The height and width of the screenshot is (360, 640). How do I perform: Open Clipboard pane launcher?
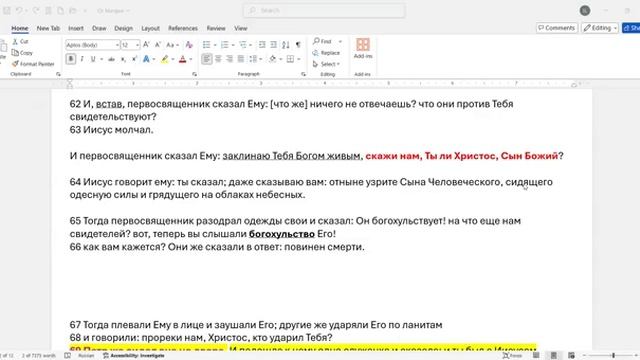pos(58,74)
